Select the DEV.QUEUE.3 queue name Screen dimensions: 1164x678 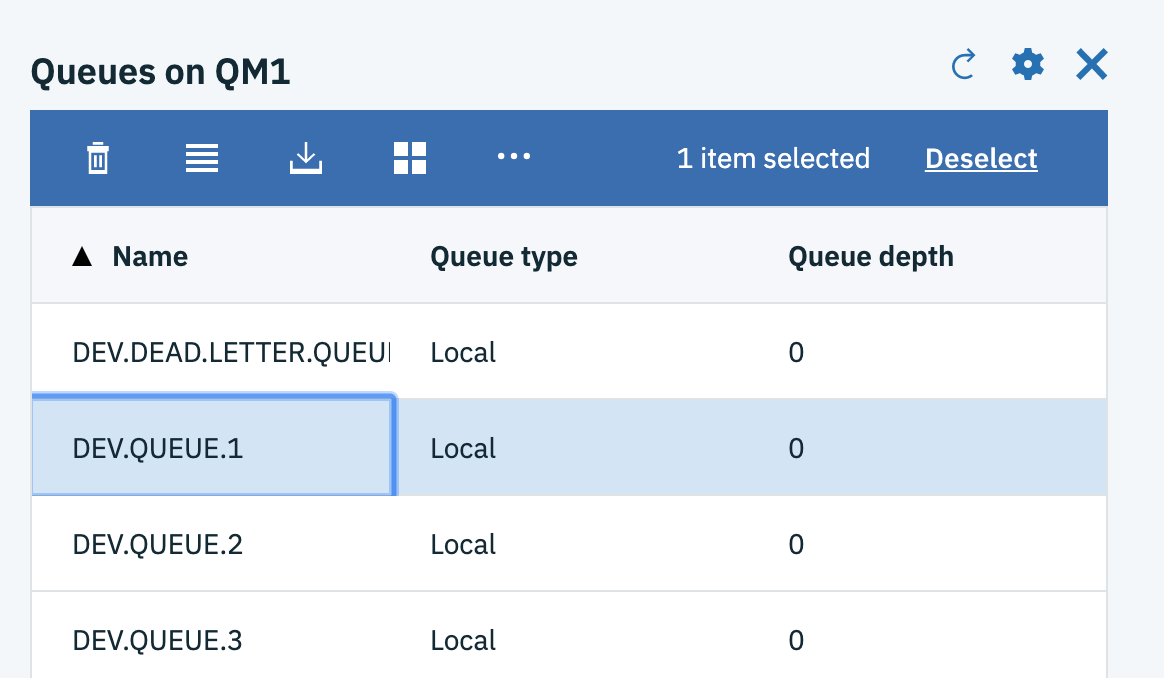(x=158, y=640)
